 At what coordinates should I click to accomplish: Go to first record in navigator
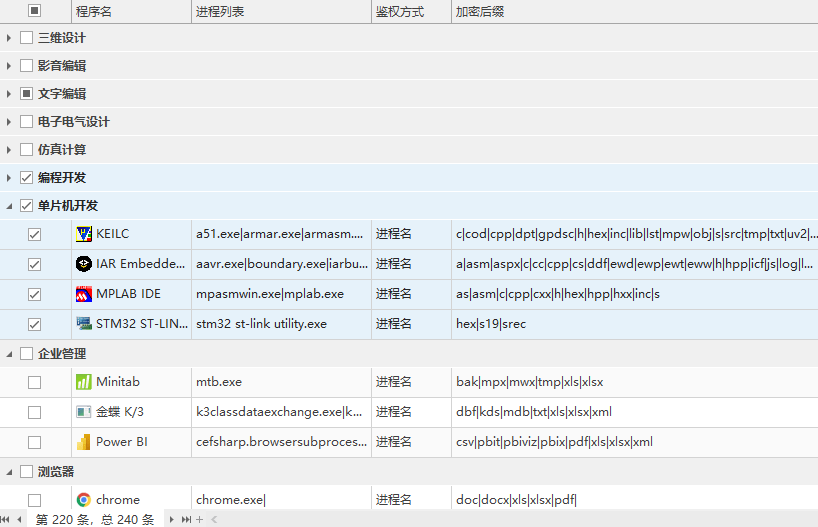tap(5, 519)
